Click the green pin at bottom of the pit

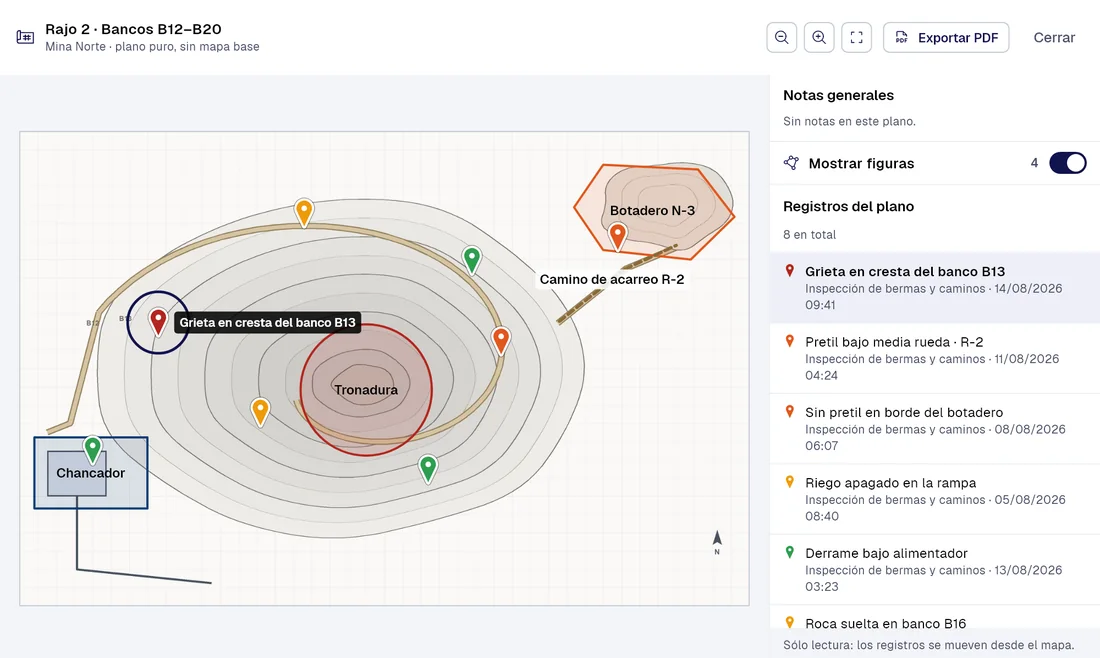428,469
